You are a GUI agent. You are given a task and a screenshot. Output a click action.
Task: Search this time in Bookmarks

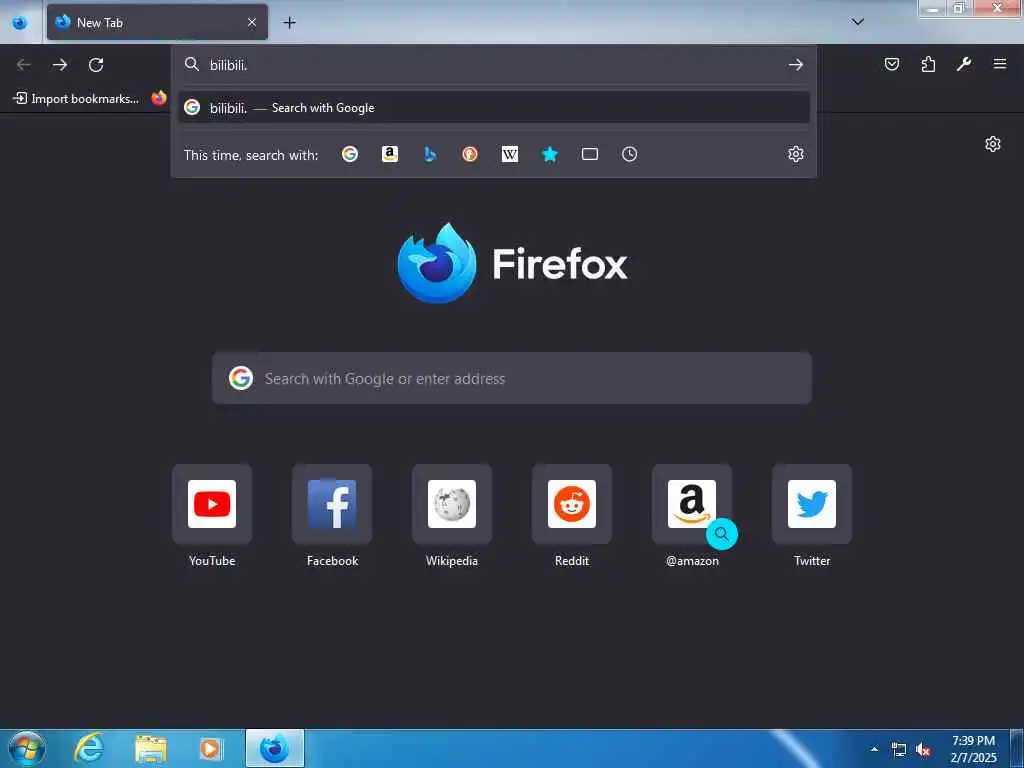click(x=550, y=154)
